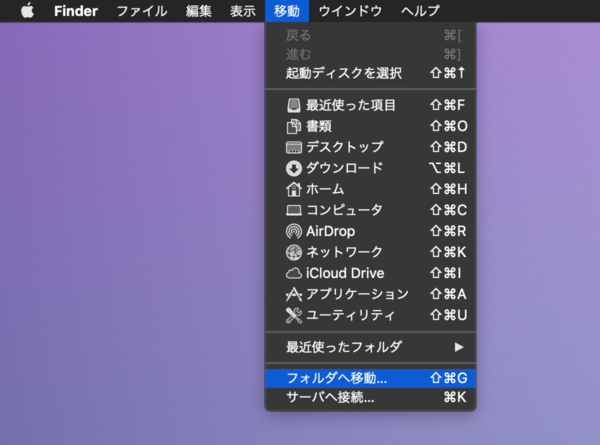Select the iCloud Drive text label
The height and width of the screenshot is (445, 600).
tap(345, 273)
